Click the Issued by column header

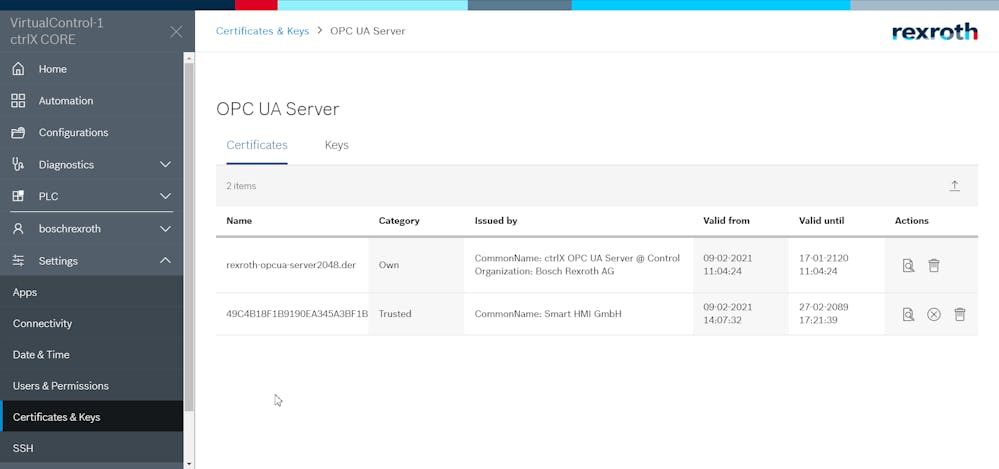click(x=496, y=221)
